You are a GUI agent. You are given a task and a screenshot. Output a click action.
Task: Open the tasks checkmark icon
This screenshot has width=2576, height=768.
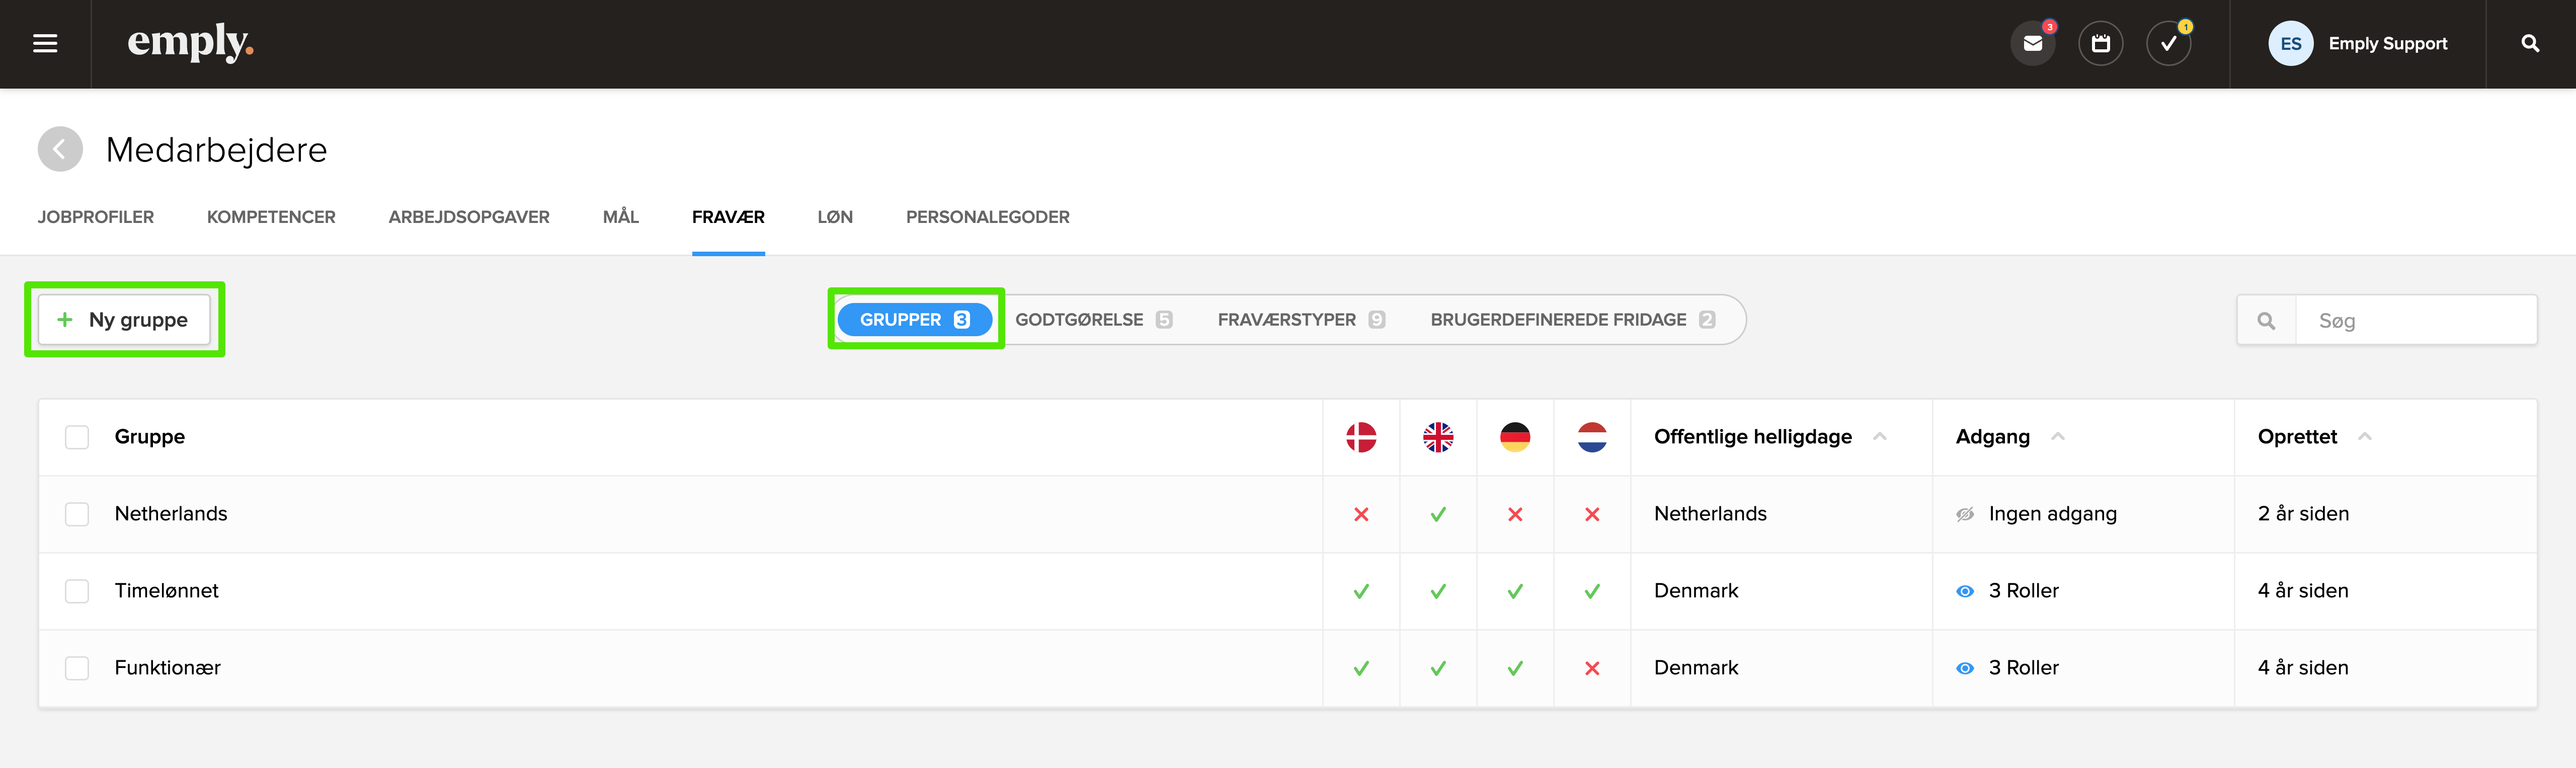[x=2168, y=44]
